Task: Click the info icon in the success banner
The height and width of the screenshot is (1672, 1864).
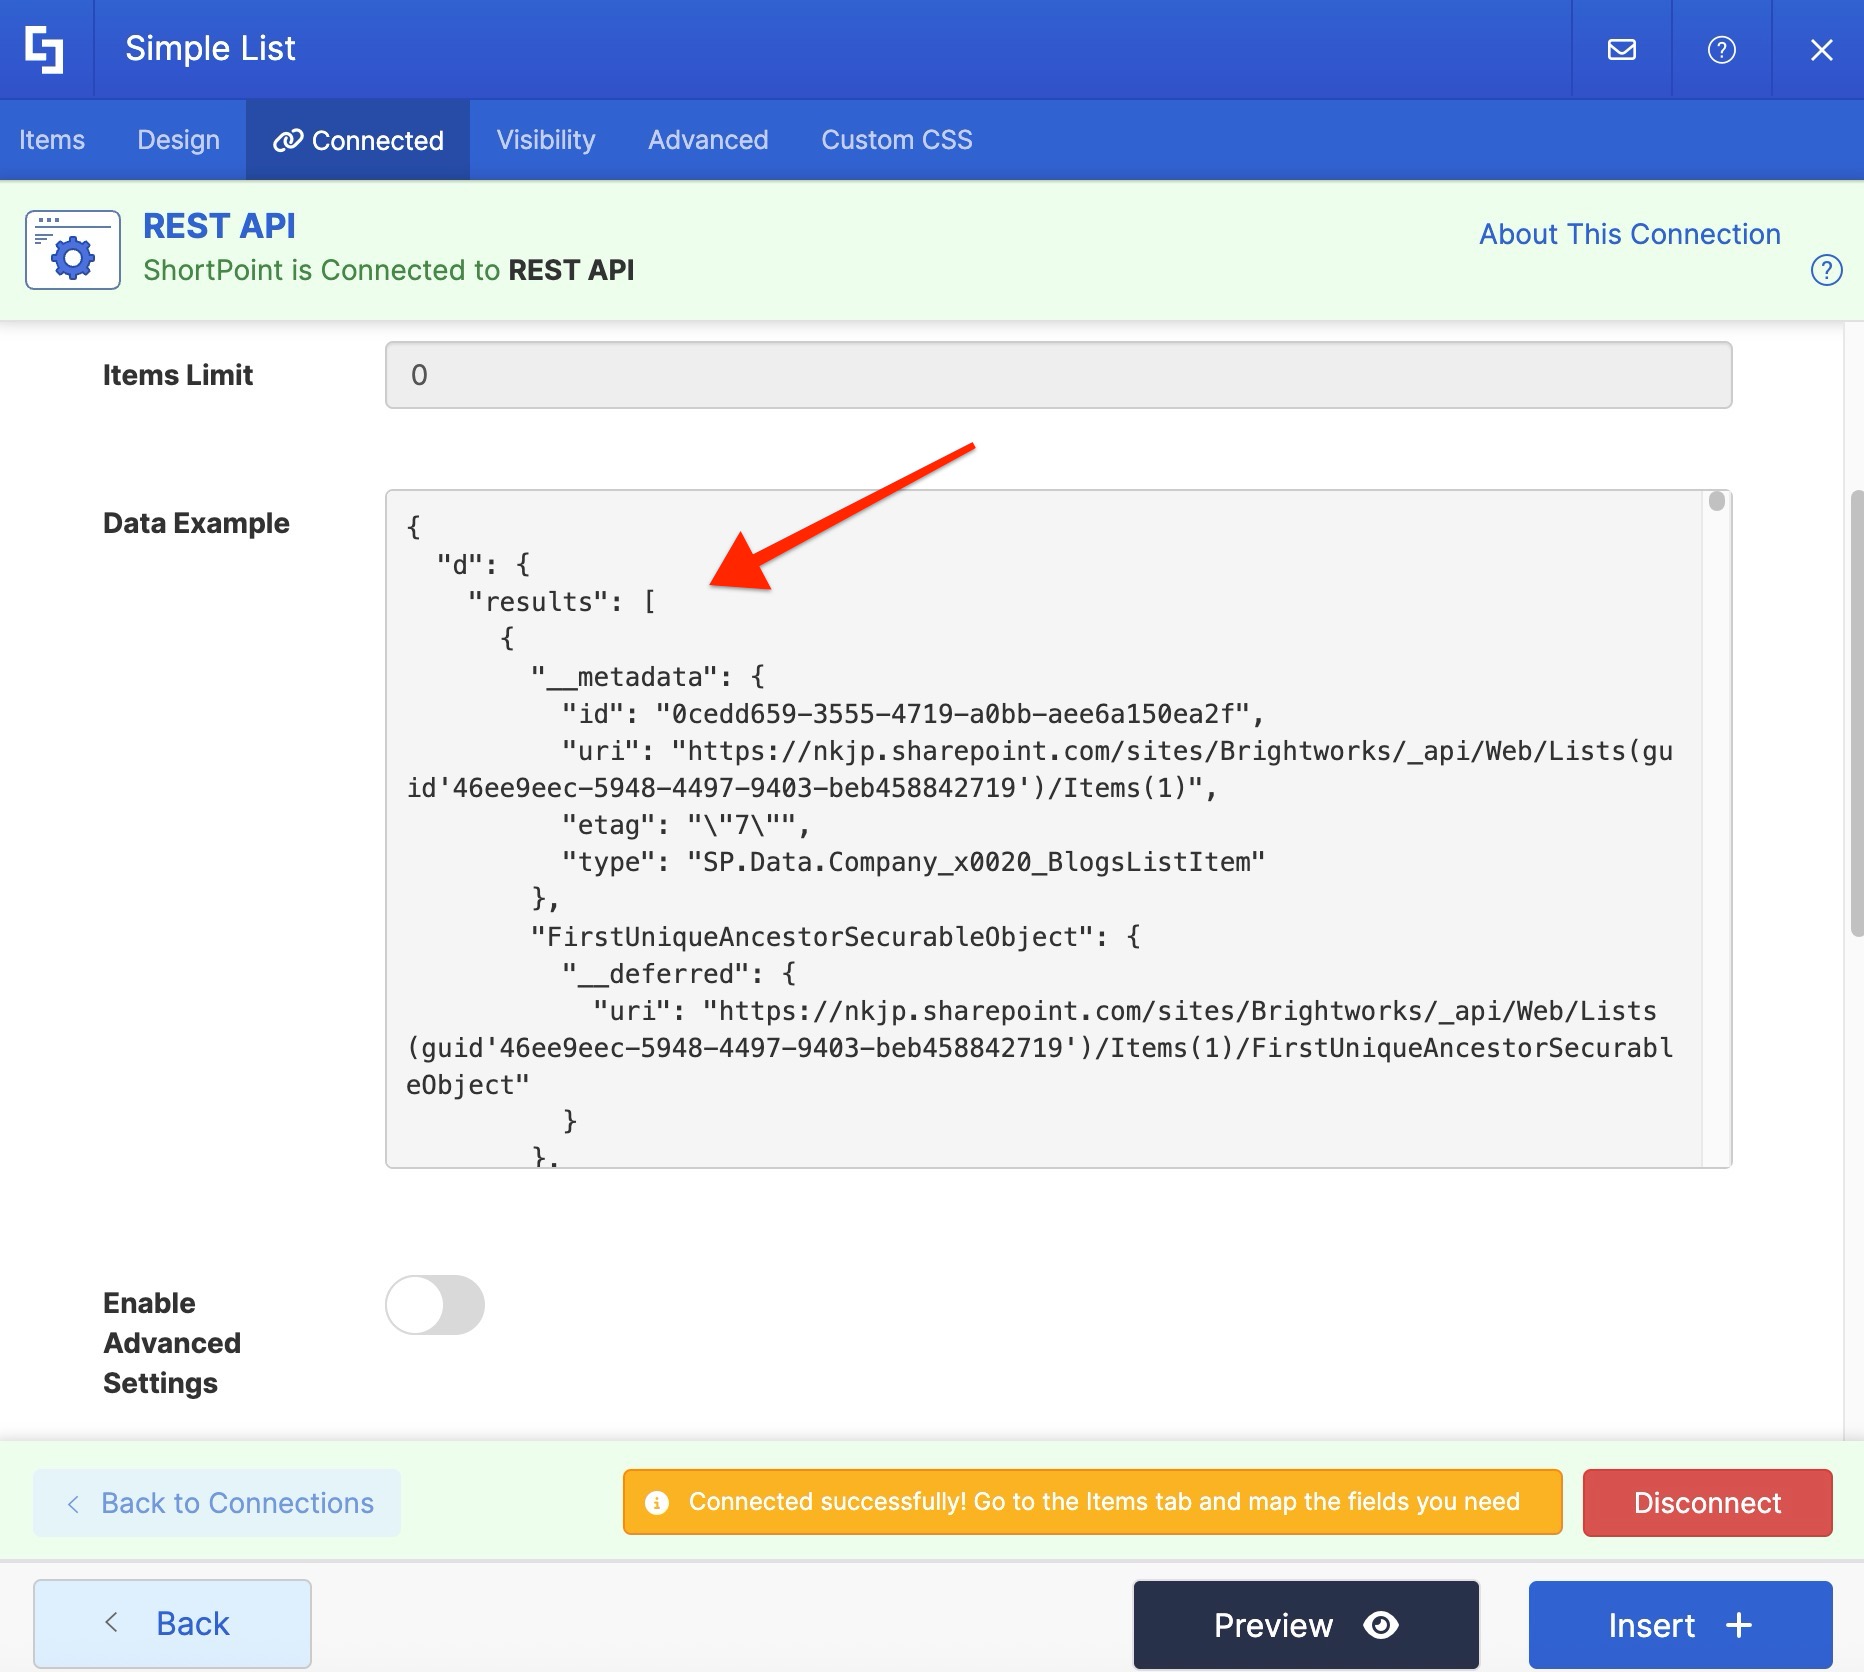Action: tap(657, 1502)
